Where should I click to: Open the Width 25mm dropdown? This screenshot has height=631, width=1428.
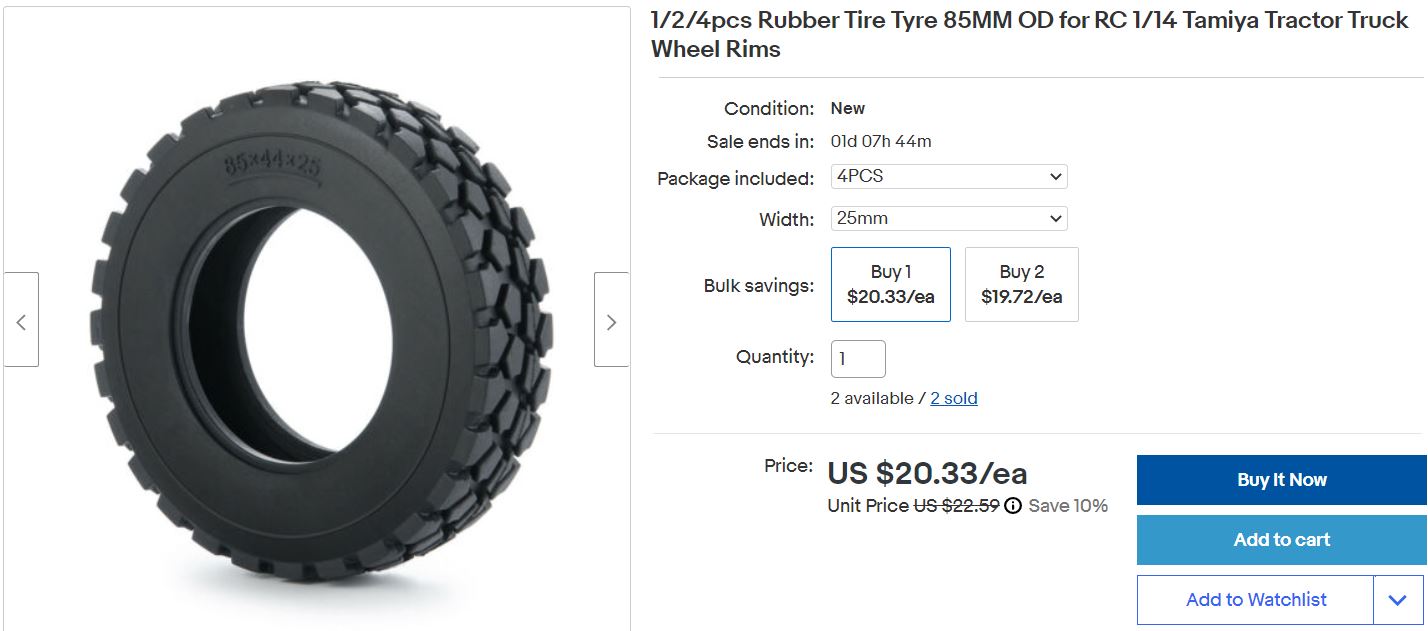pos(949,218)
